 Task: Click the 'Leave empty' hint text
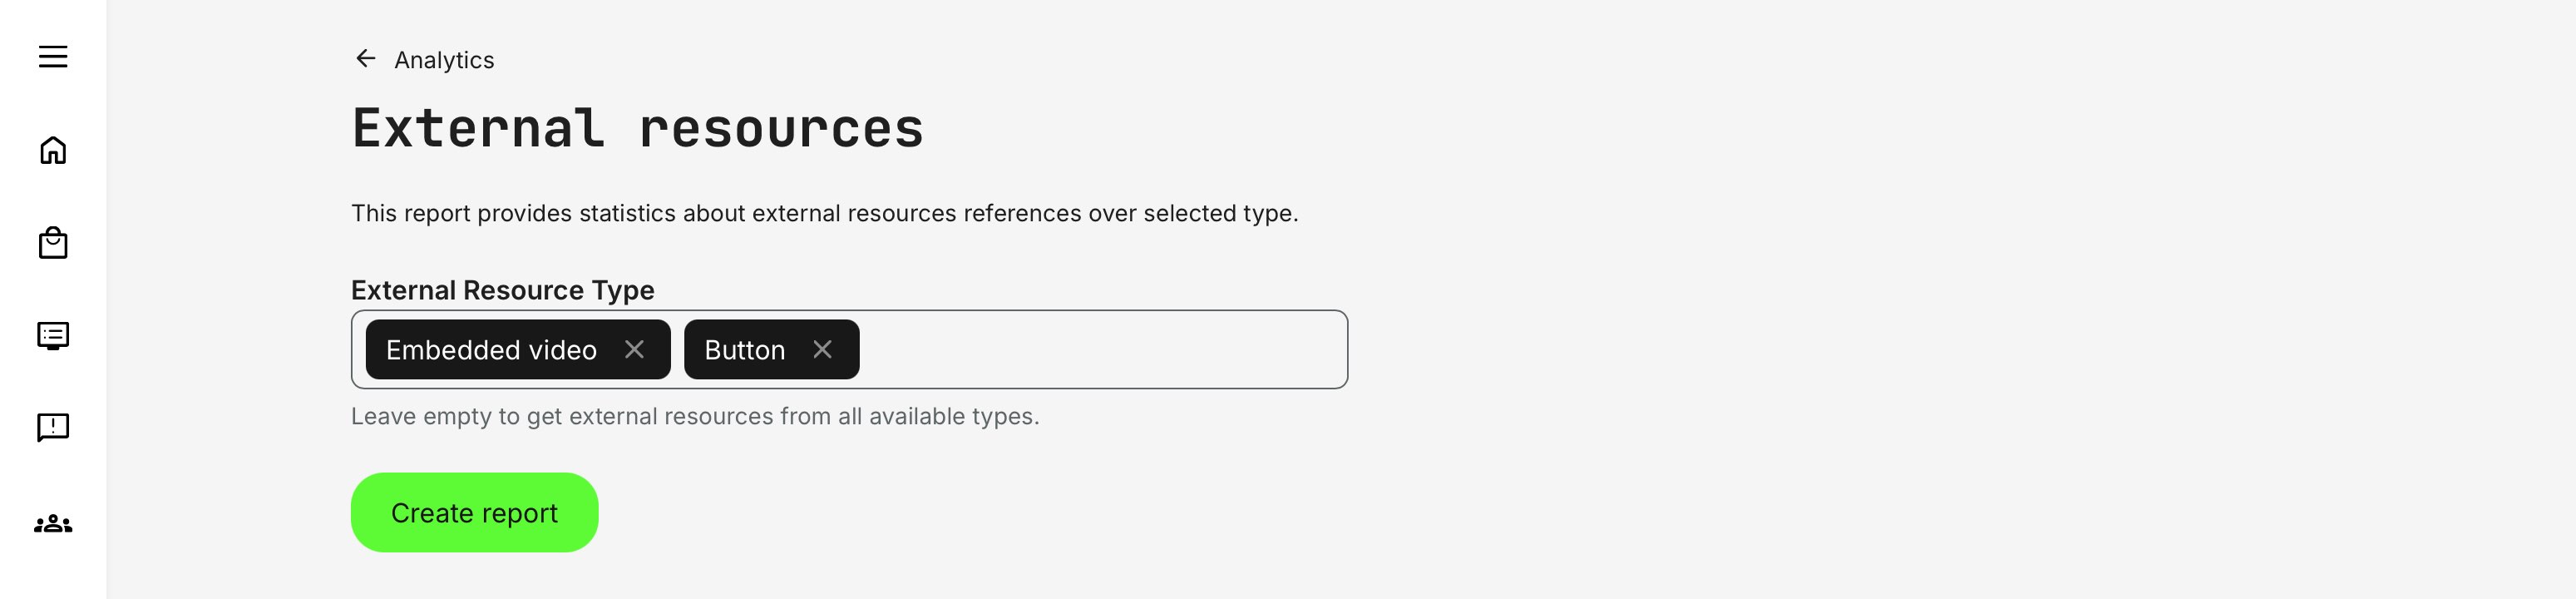(x=695, y=417)
